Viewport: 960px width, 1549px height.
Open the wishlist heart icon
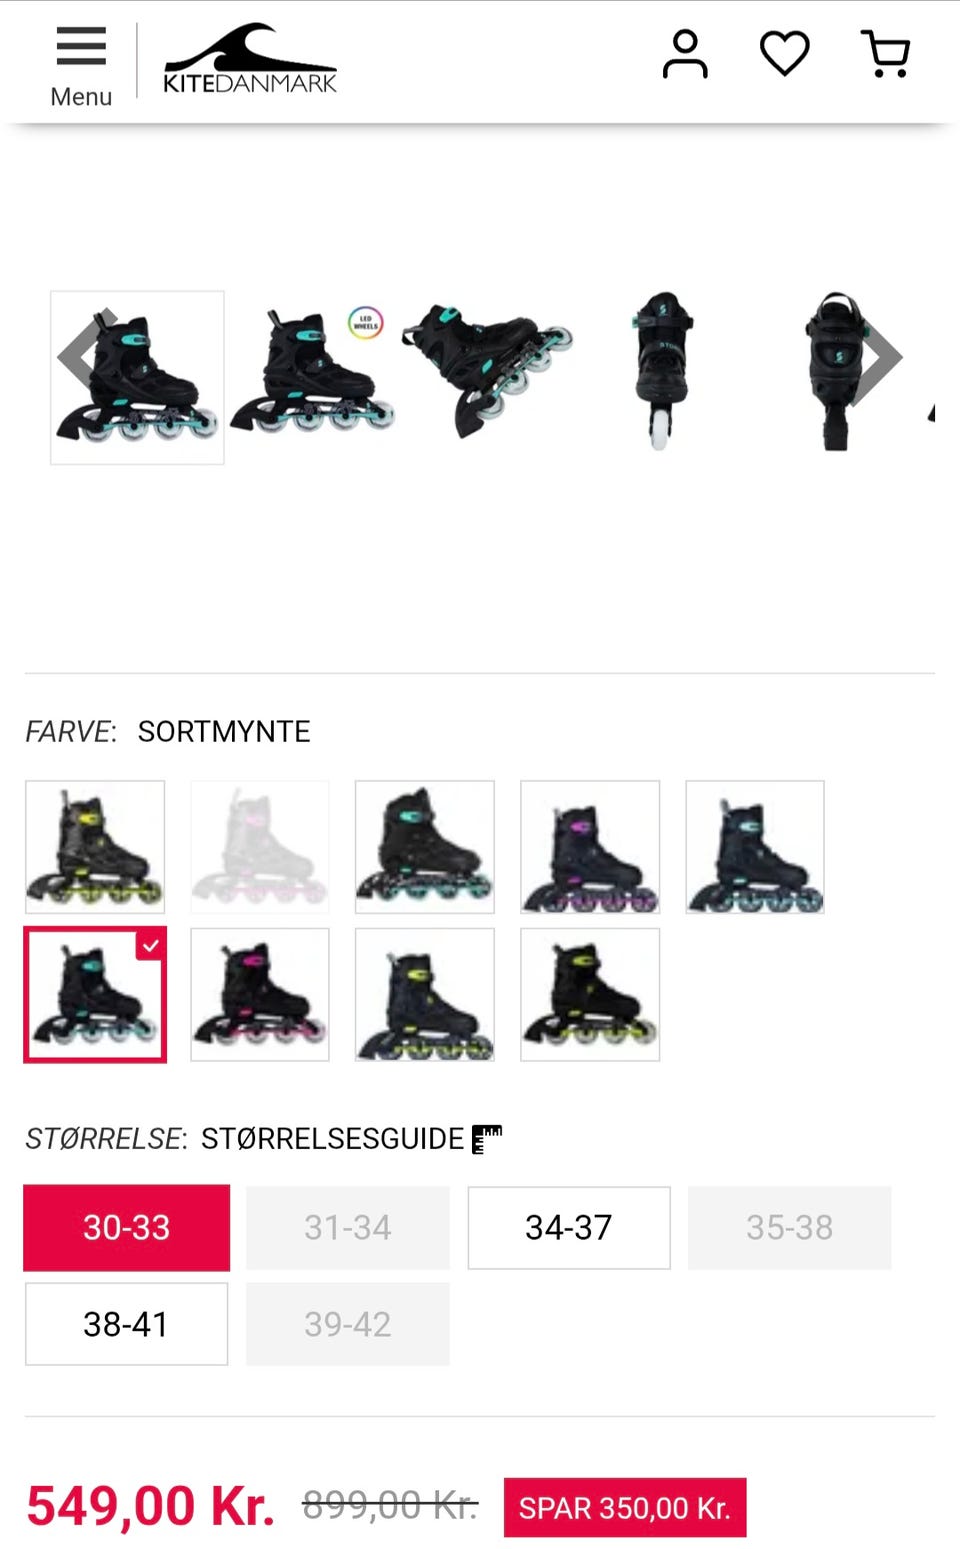[785, 54]
